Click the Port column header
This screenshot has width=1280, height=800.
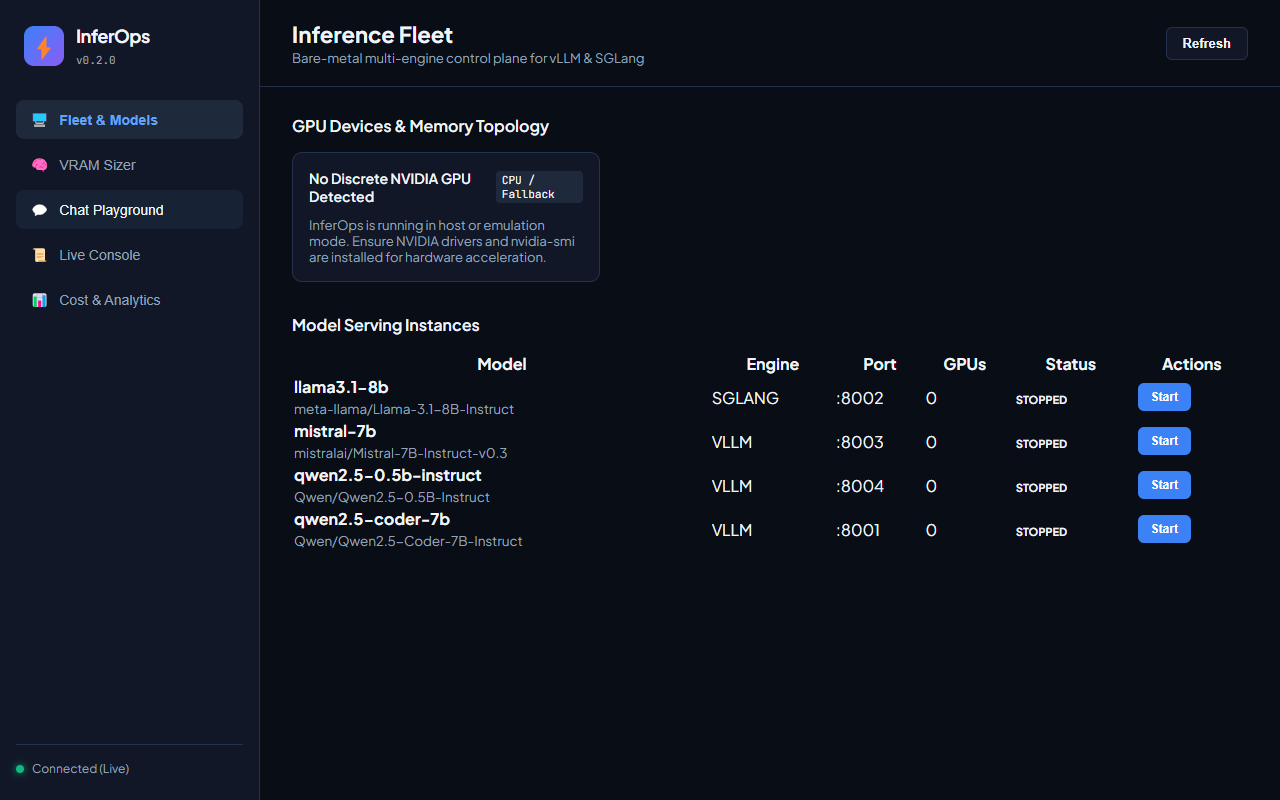click(x=880, y=364)
